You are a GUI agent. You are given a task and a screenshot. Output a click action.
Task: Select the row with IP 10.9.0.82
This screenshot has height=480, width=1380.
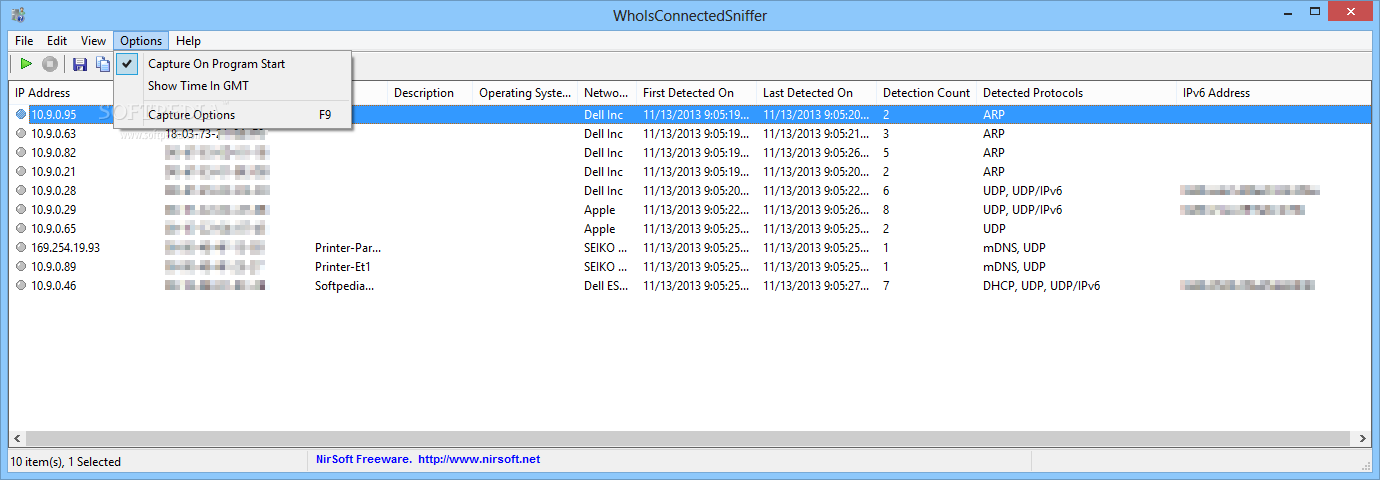pos(690,153)
